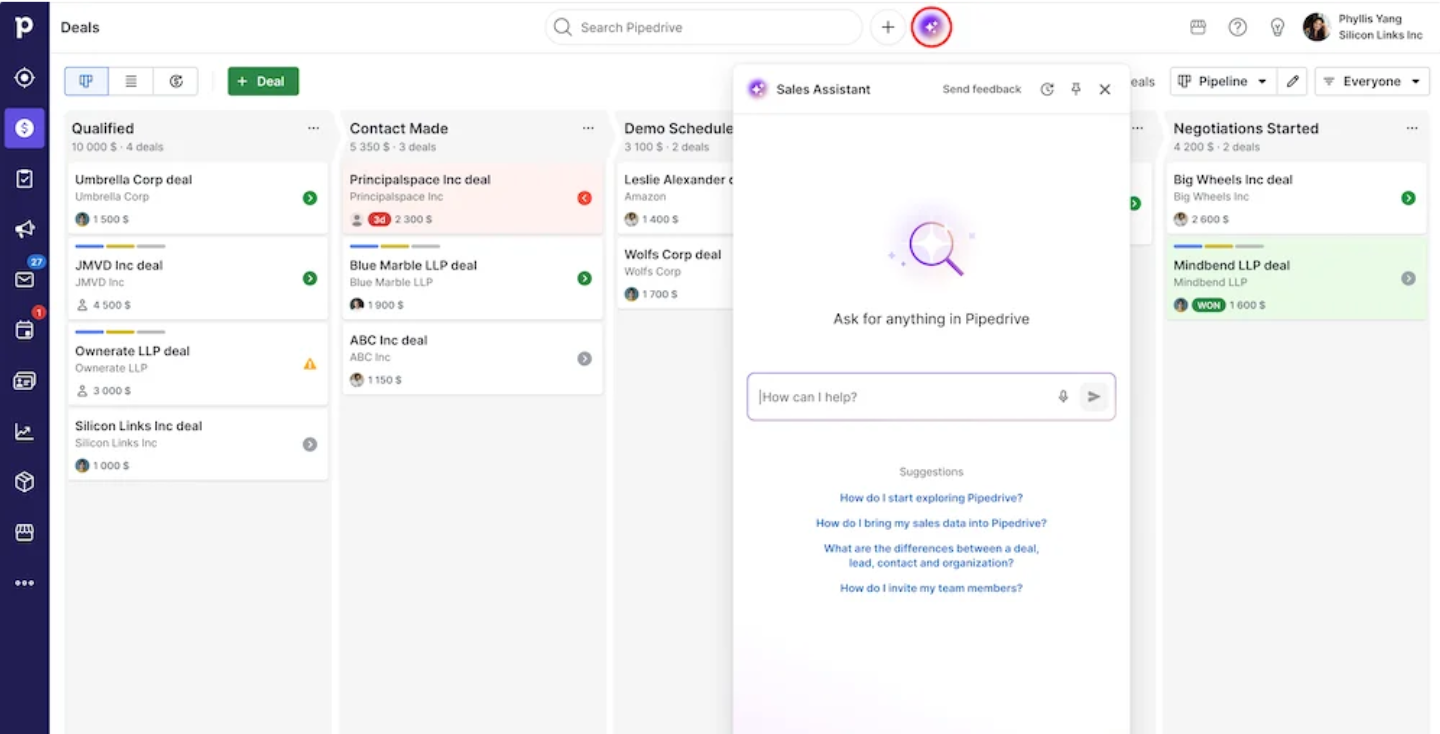Click grey activity arrow on Mindbend LLP deal
This screenshot has width=1440, height=734.
coord(1408,278)
